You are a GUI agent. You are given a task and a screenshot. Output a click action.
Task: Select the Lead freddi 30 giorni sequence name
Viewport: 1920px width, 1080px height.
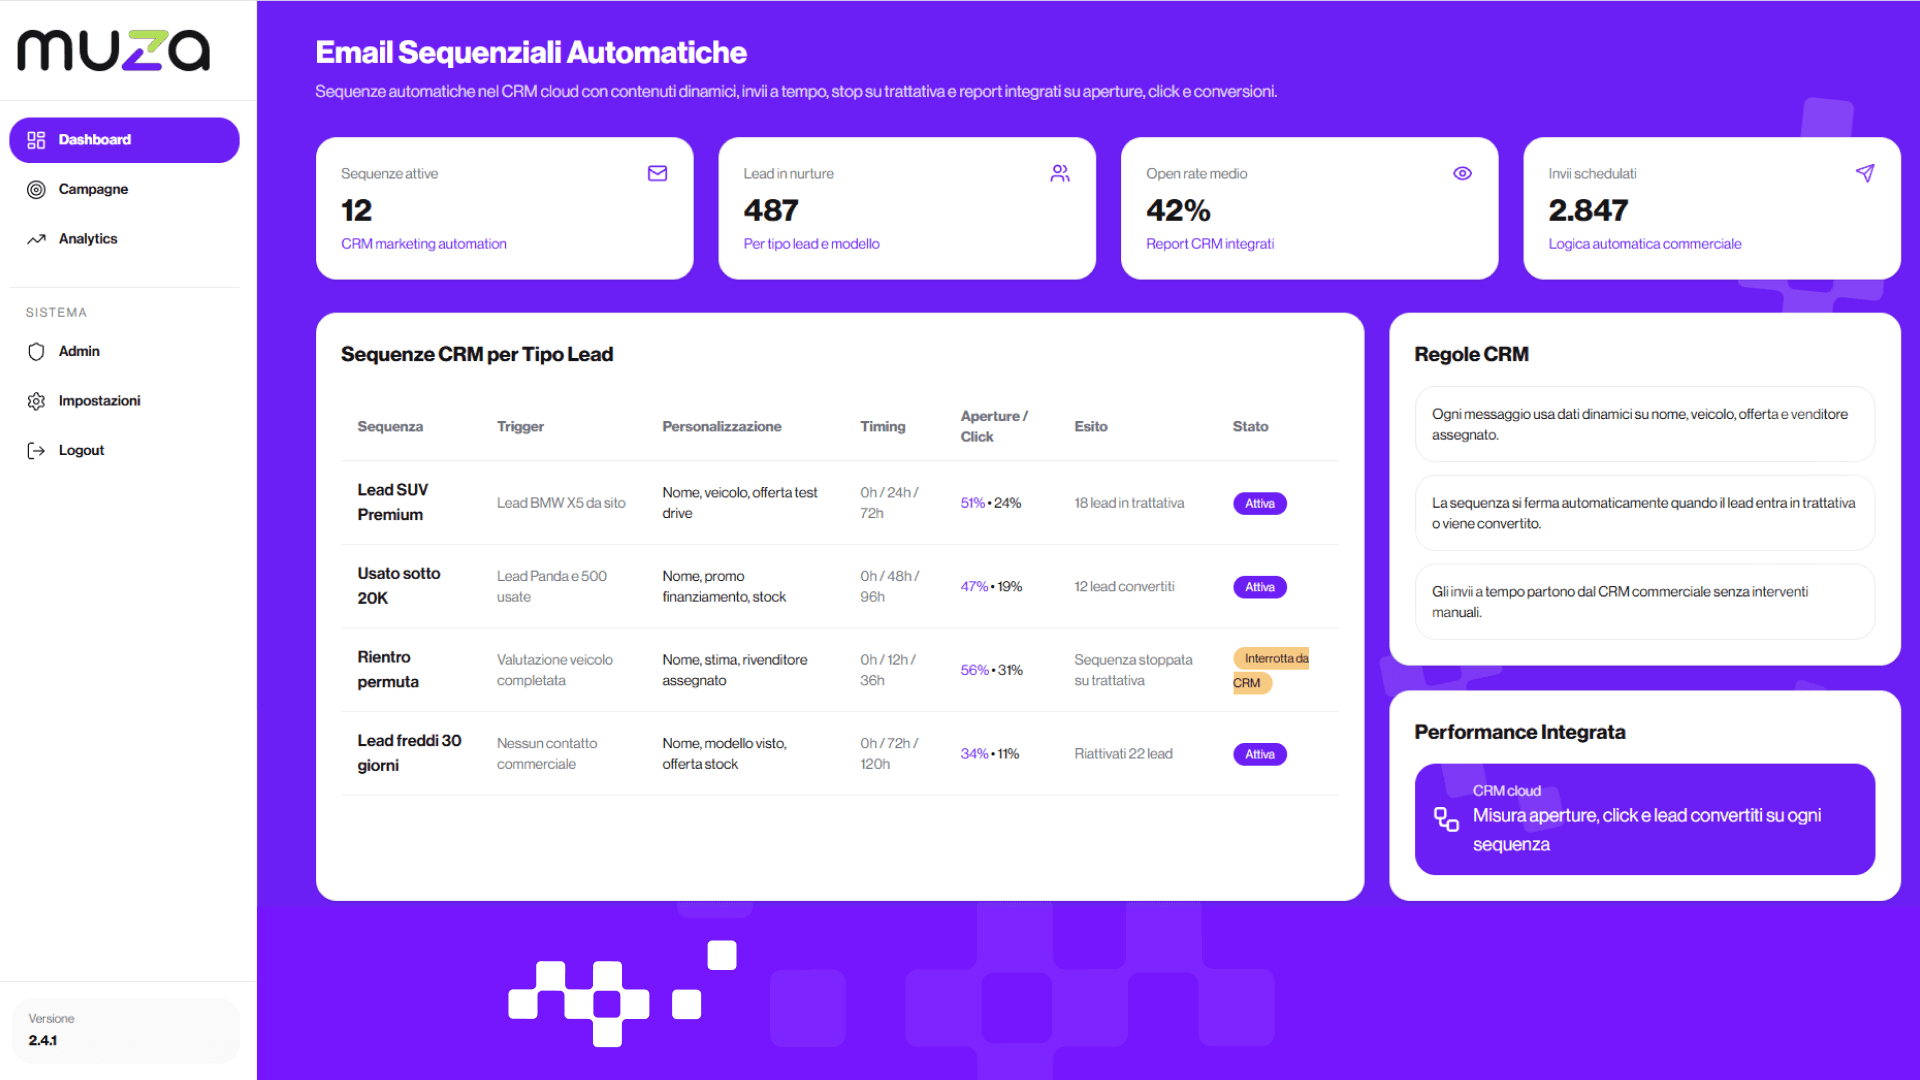[x=409, y=754]
